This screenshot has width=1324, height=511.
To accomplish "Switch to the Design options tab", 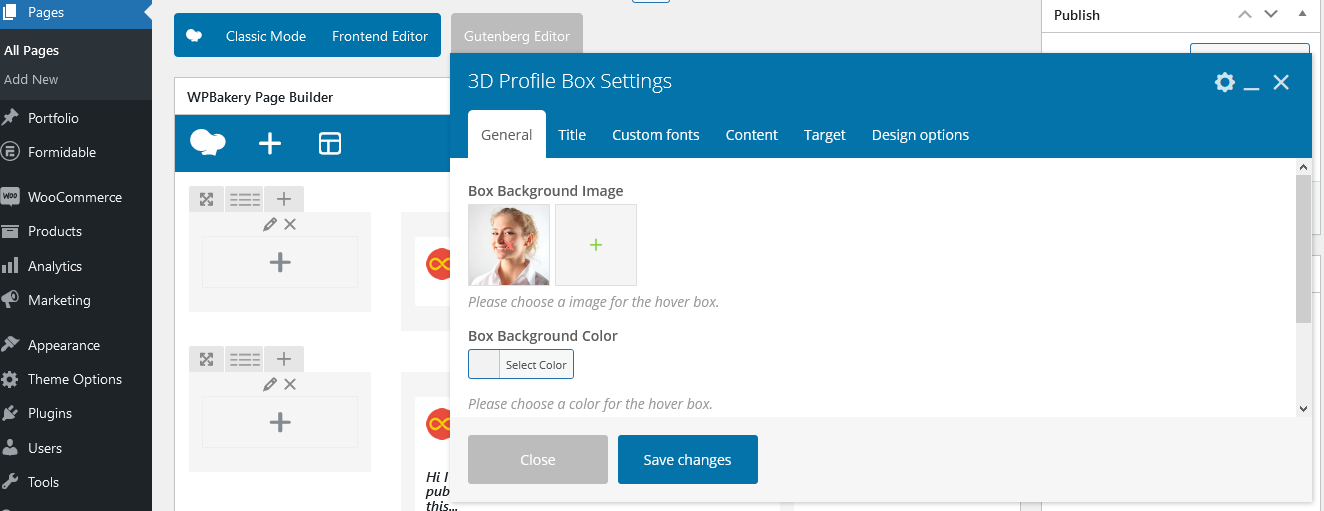I will coord(920,135).
